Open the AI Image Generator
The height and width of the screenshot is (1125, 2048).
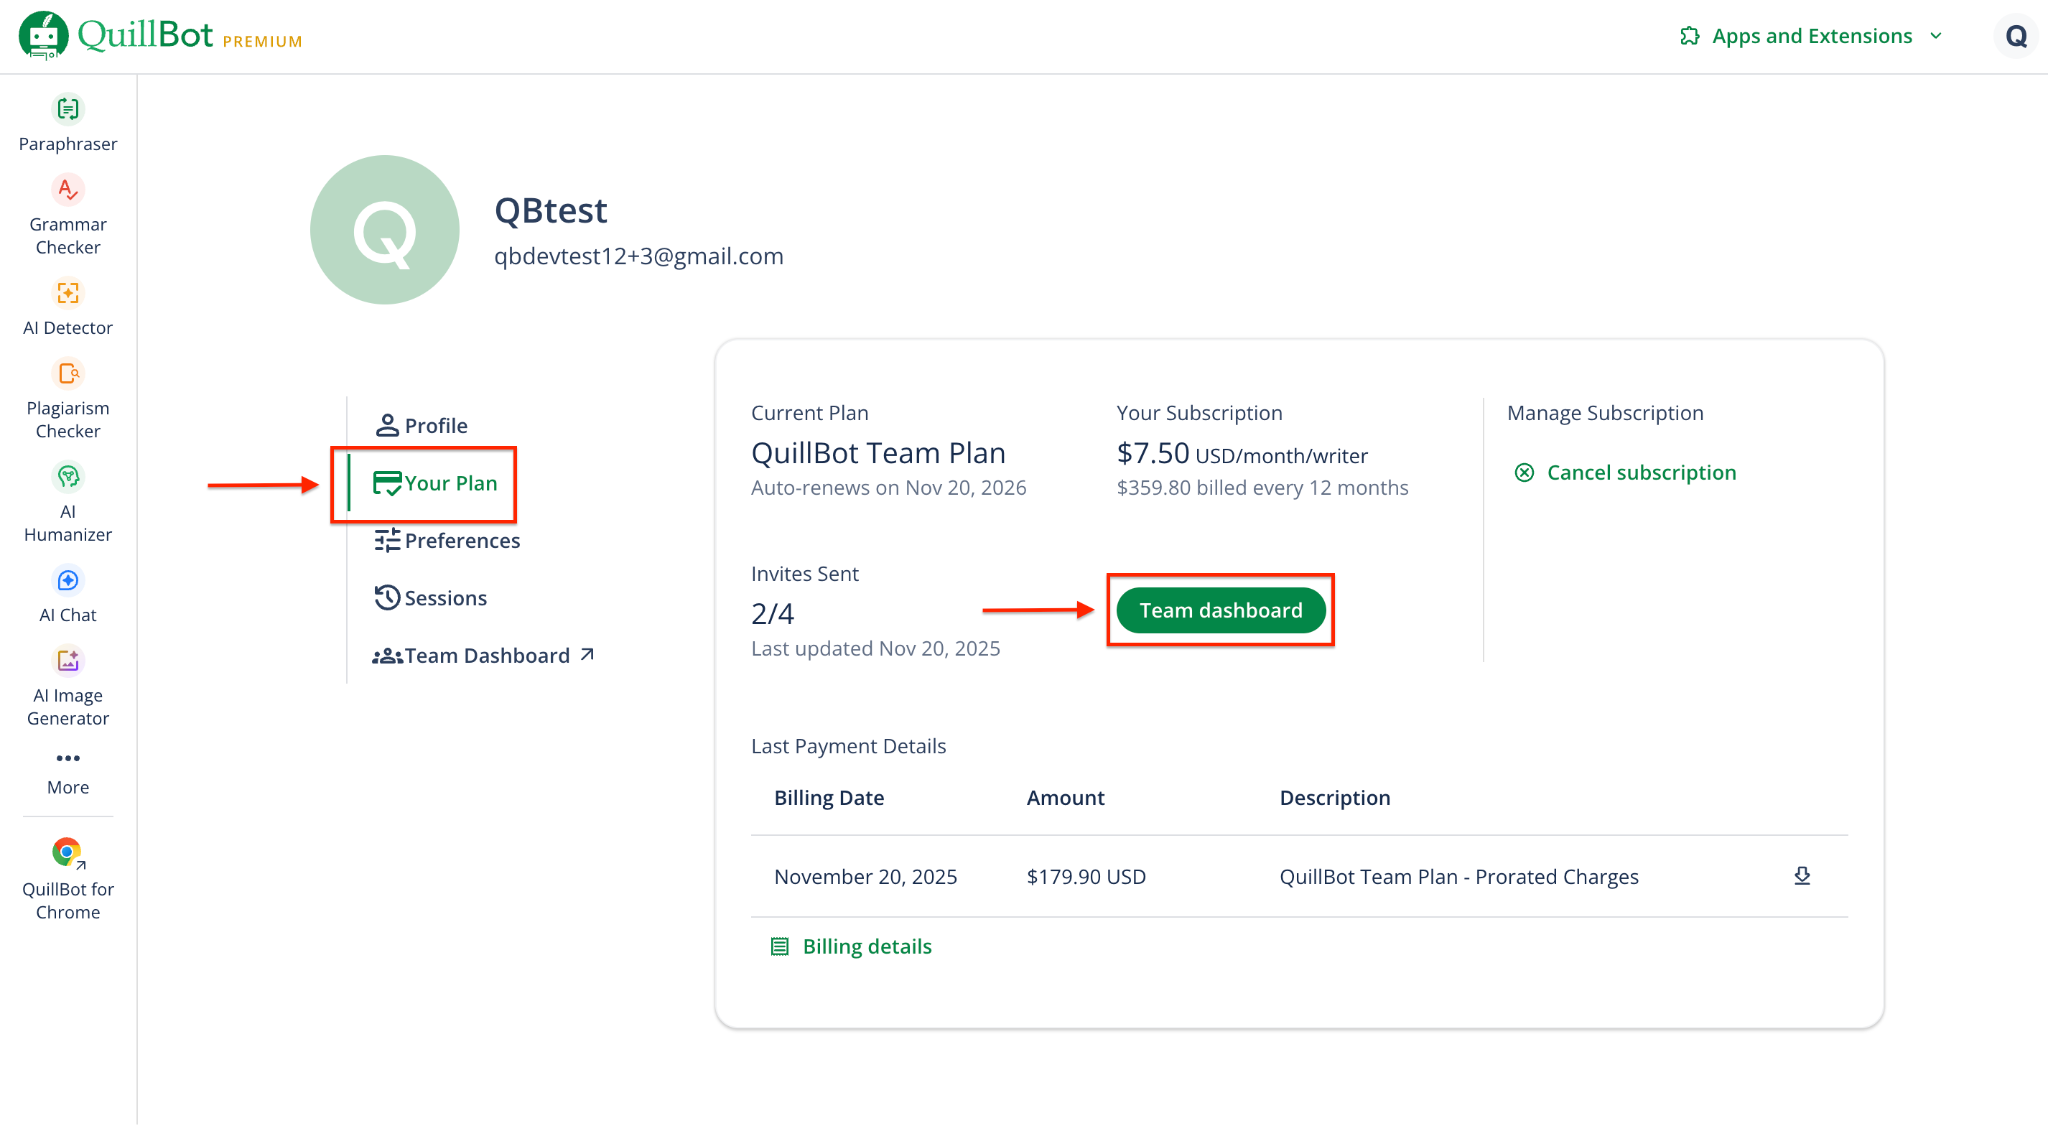pos(68,661)
